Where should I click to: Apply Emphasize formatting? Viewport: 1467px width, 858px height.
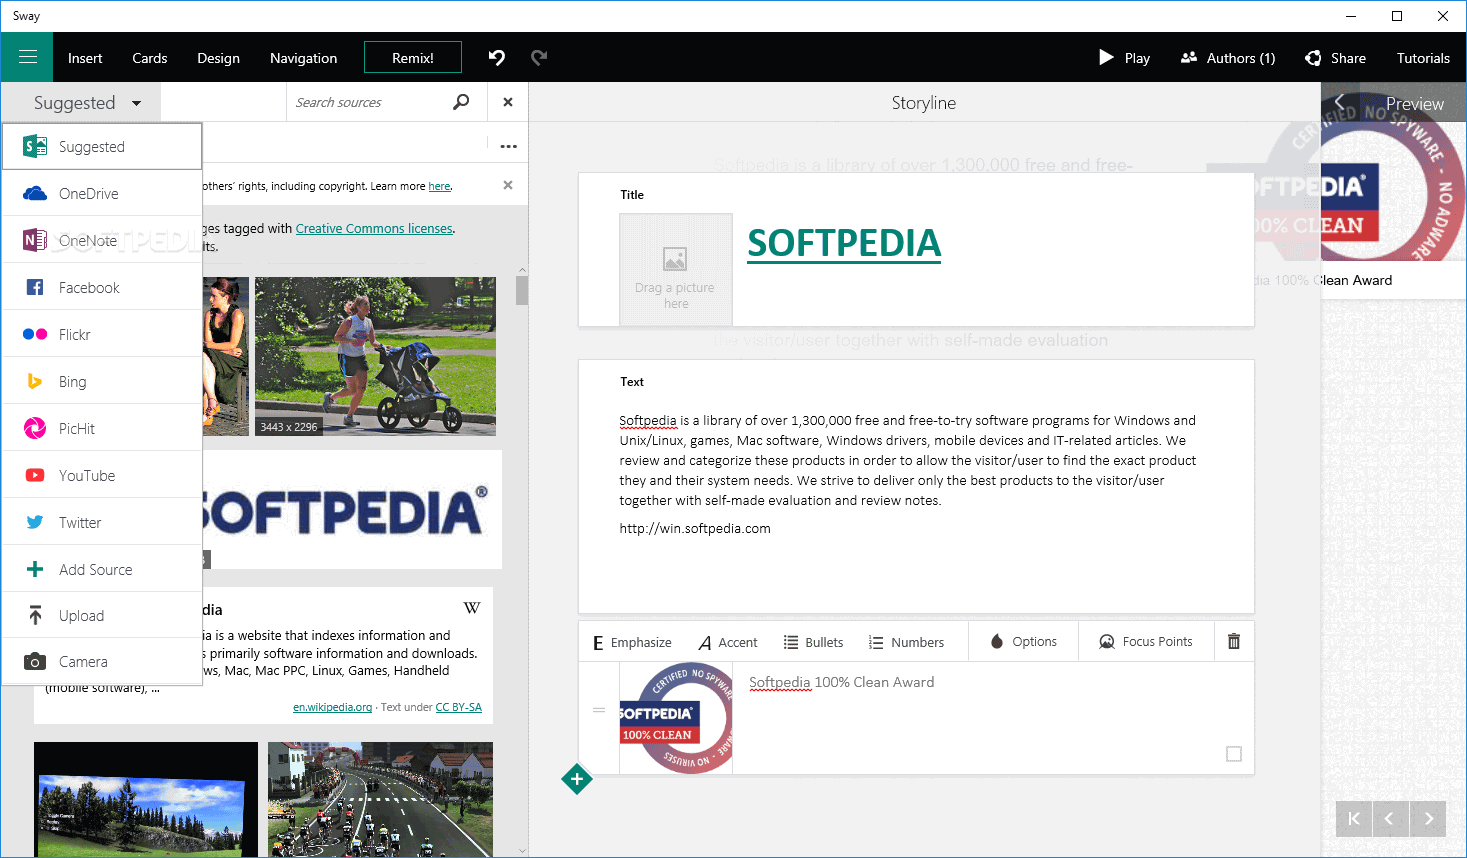coord(632,642)
